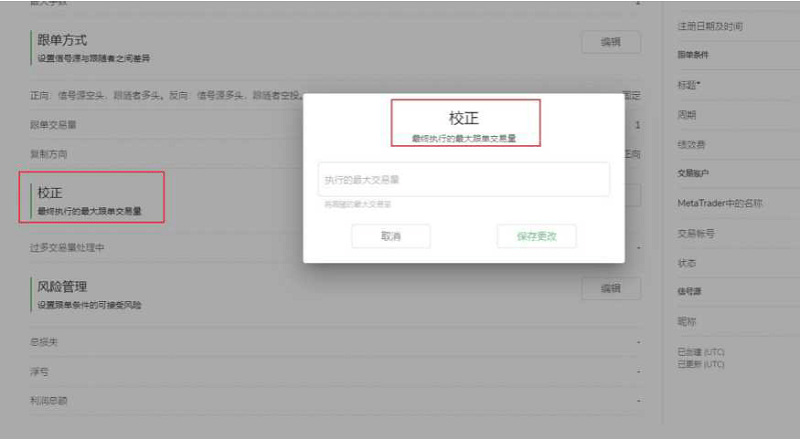Click the 跟单条件 heading in the right panel

point(693,55)
